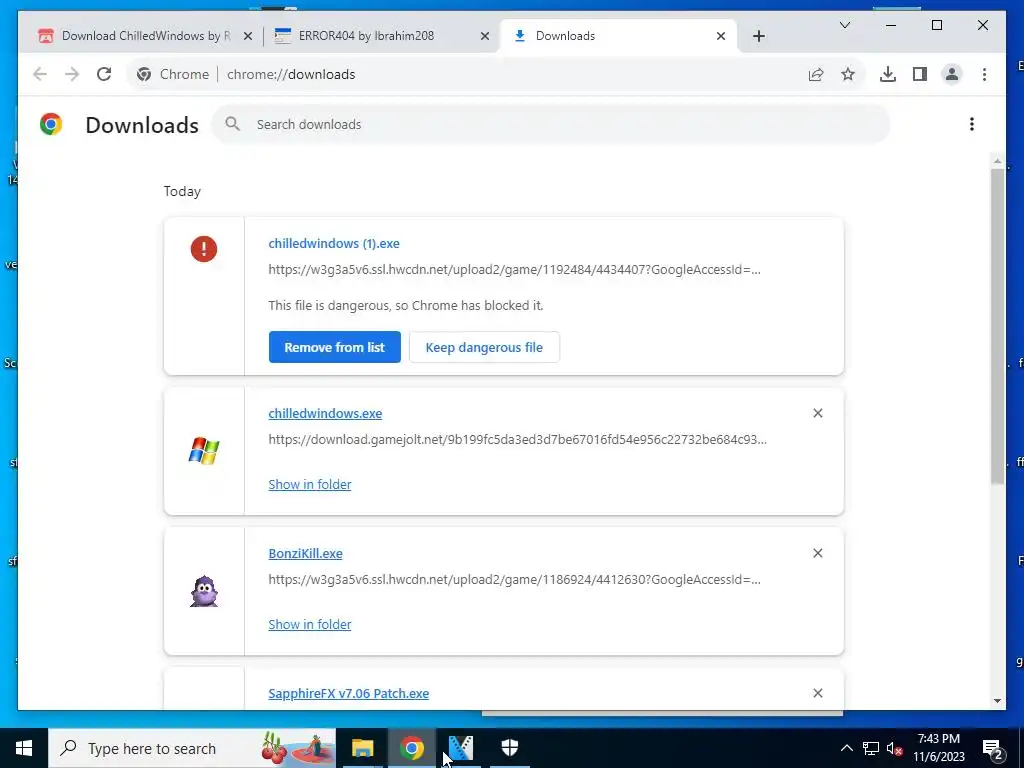Click the page vertical scrollbar thumb

point(997,327)
